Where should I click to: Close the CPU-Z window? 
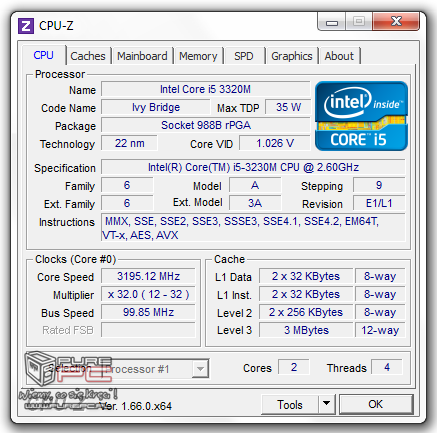pos(396,22)
